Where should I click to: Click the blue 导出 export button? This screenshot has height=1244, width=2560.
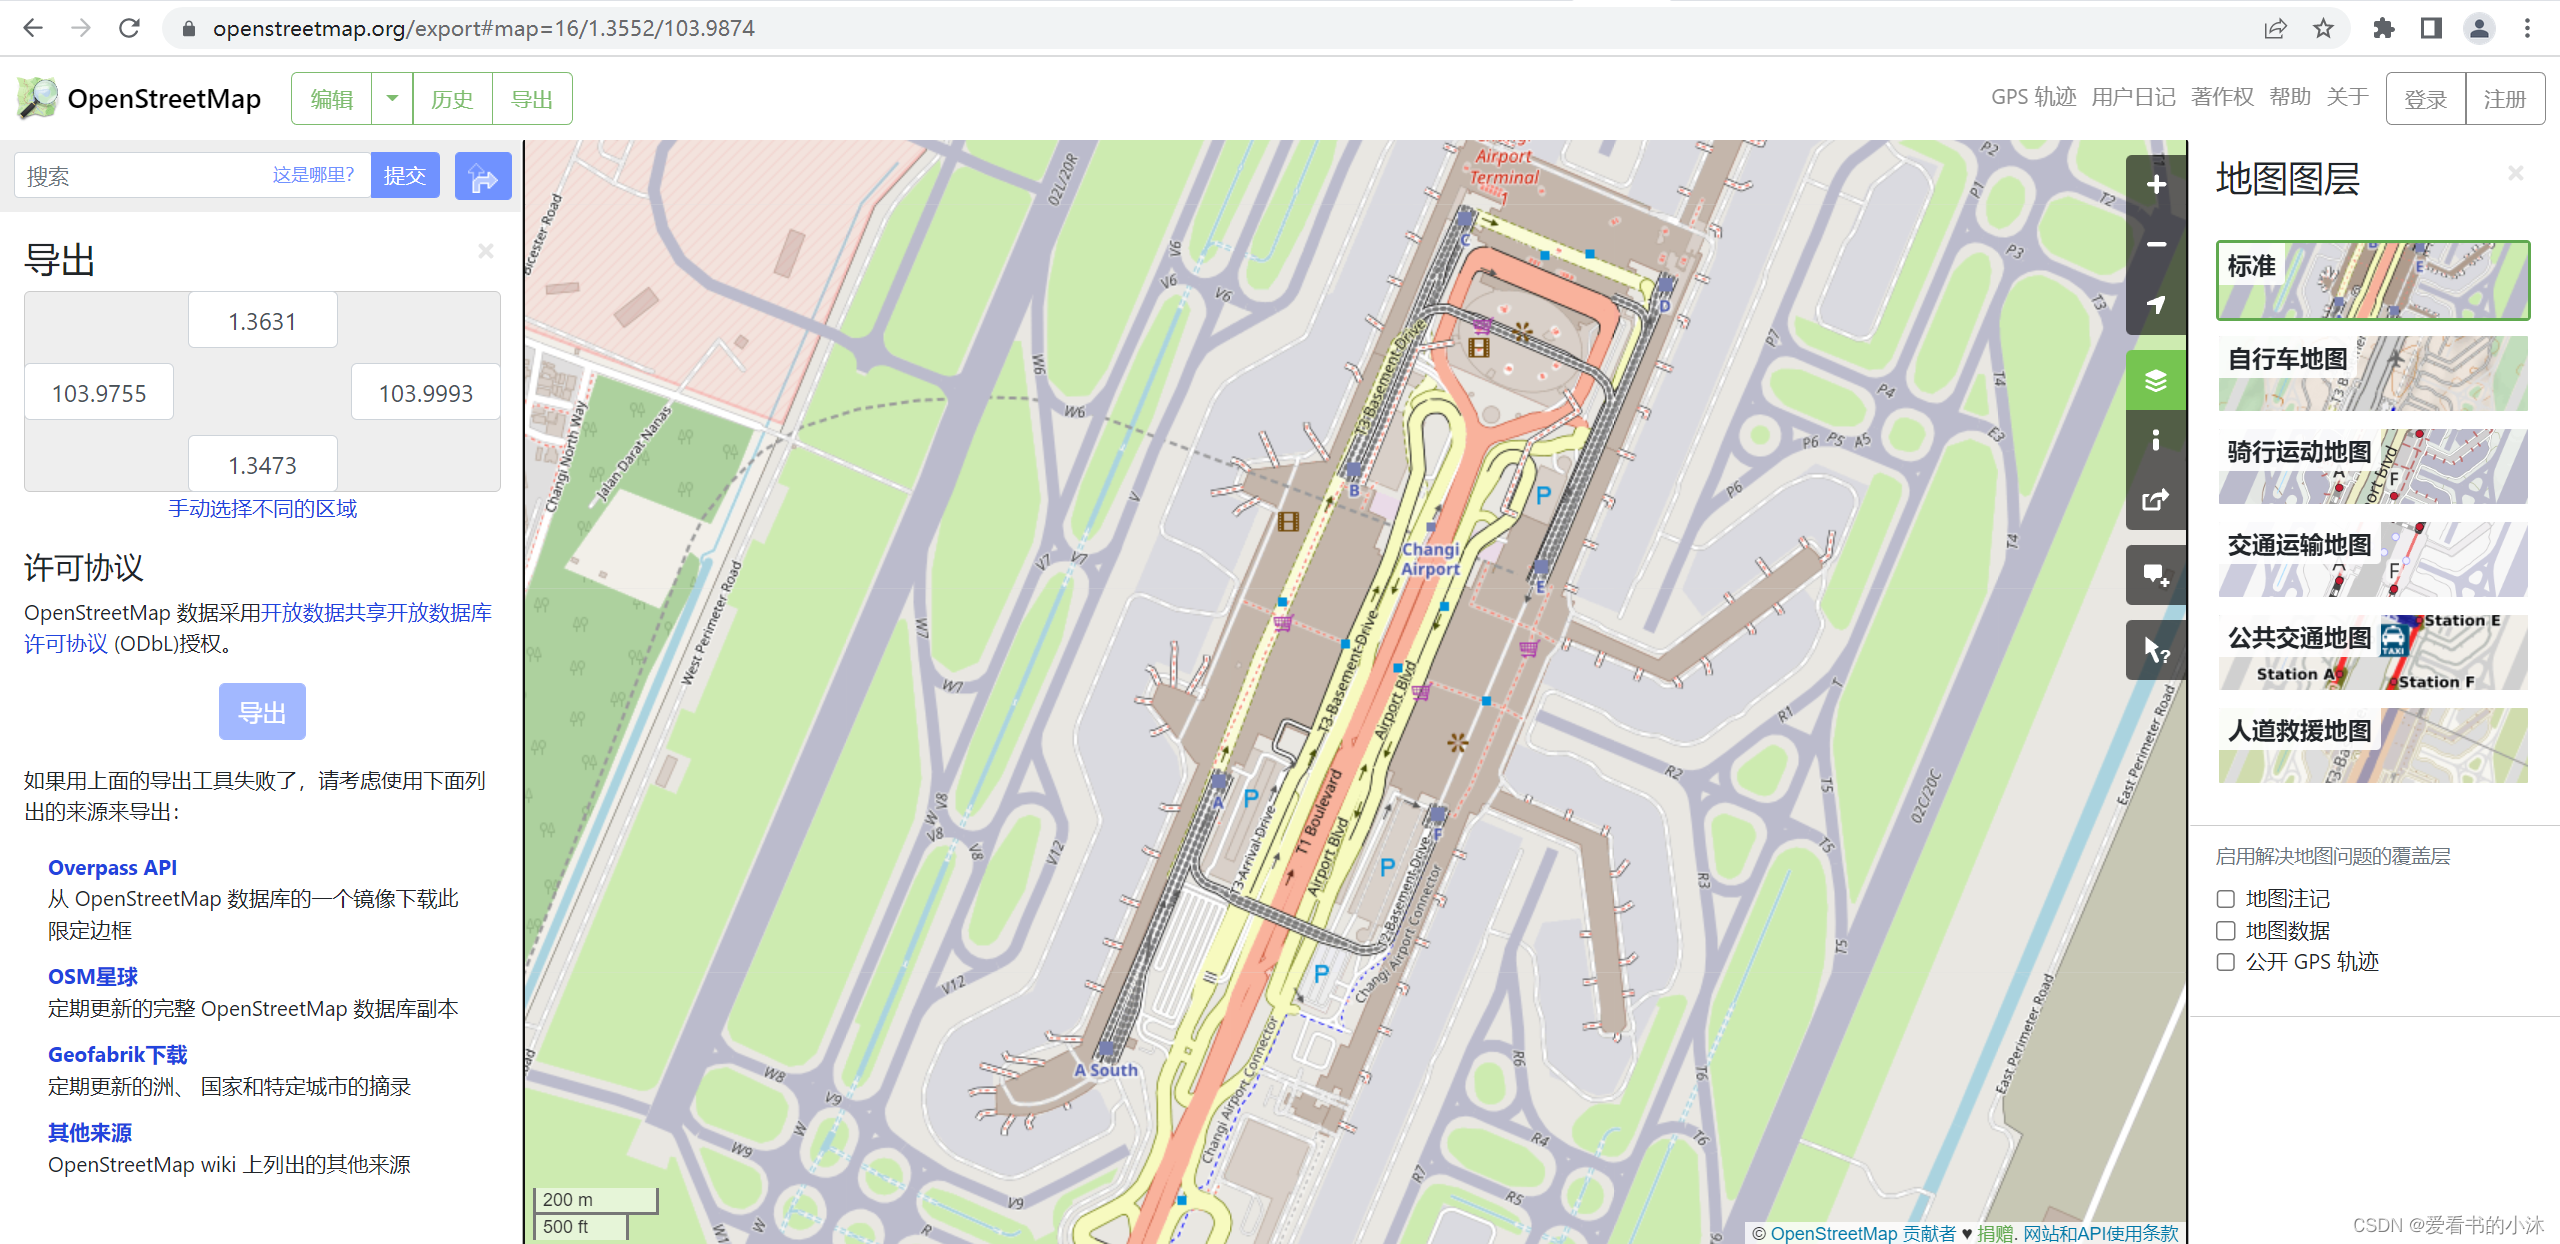click(262, 712)
